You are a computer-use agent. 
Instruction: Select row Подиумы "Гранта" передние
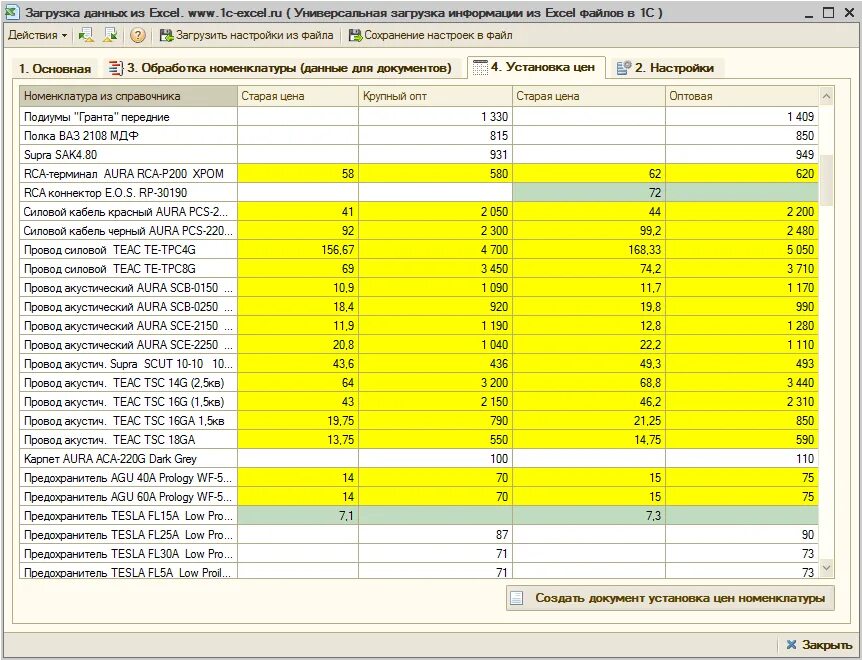pyautogui.click(x=419, y=117)
